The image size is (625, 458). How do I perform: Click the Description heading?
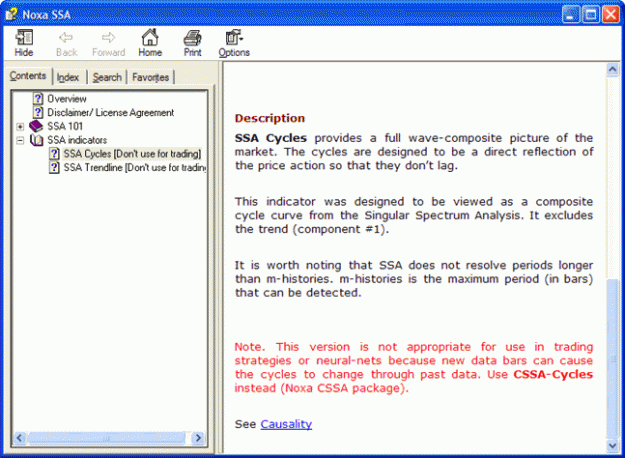click(270, 118)
